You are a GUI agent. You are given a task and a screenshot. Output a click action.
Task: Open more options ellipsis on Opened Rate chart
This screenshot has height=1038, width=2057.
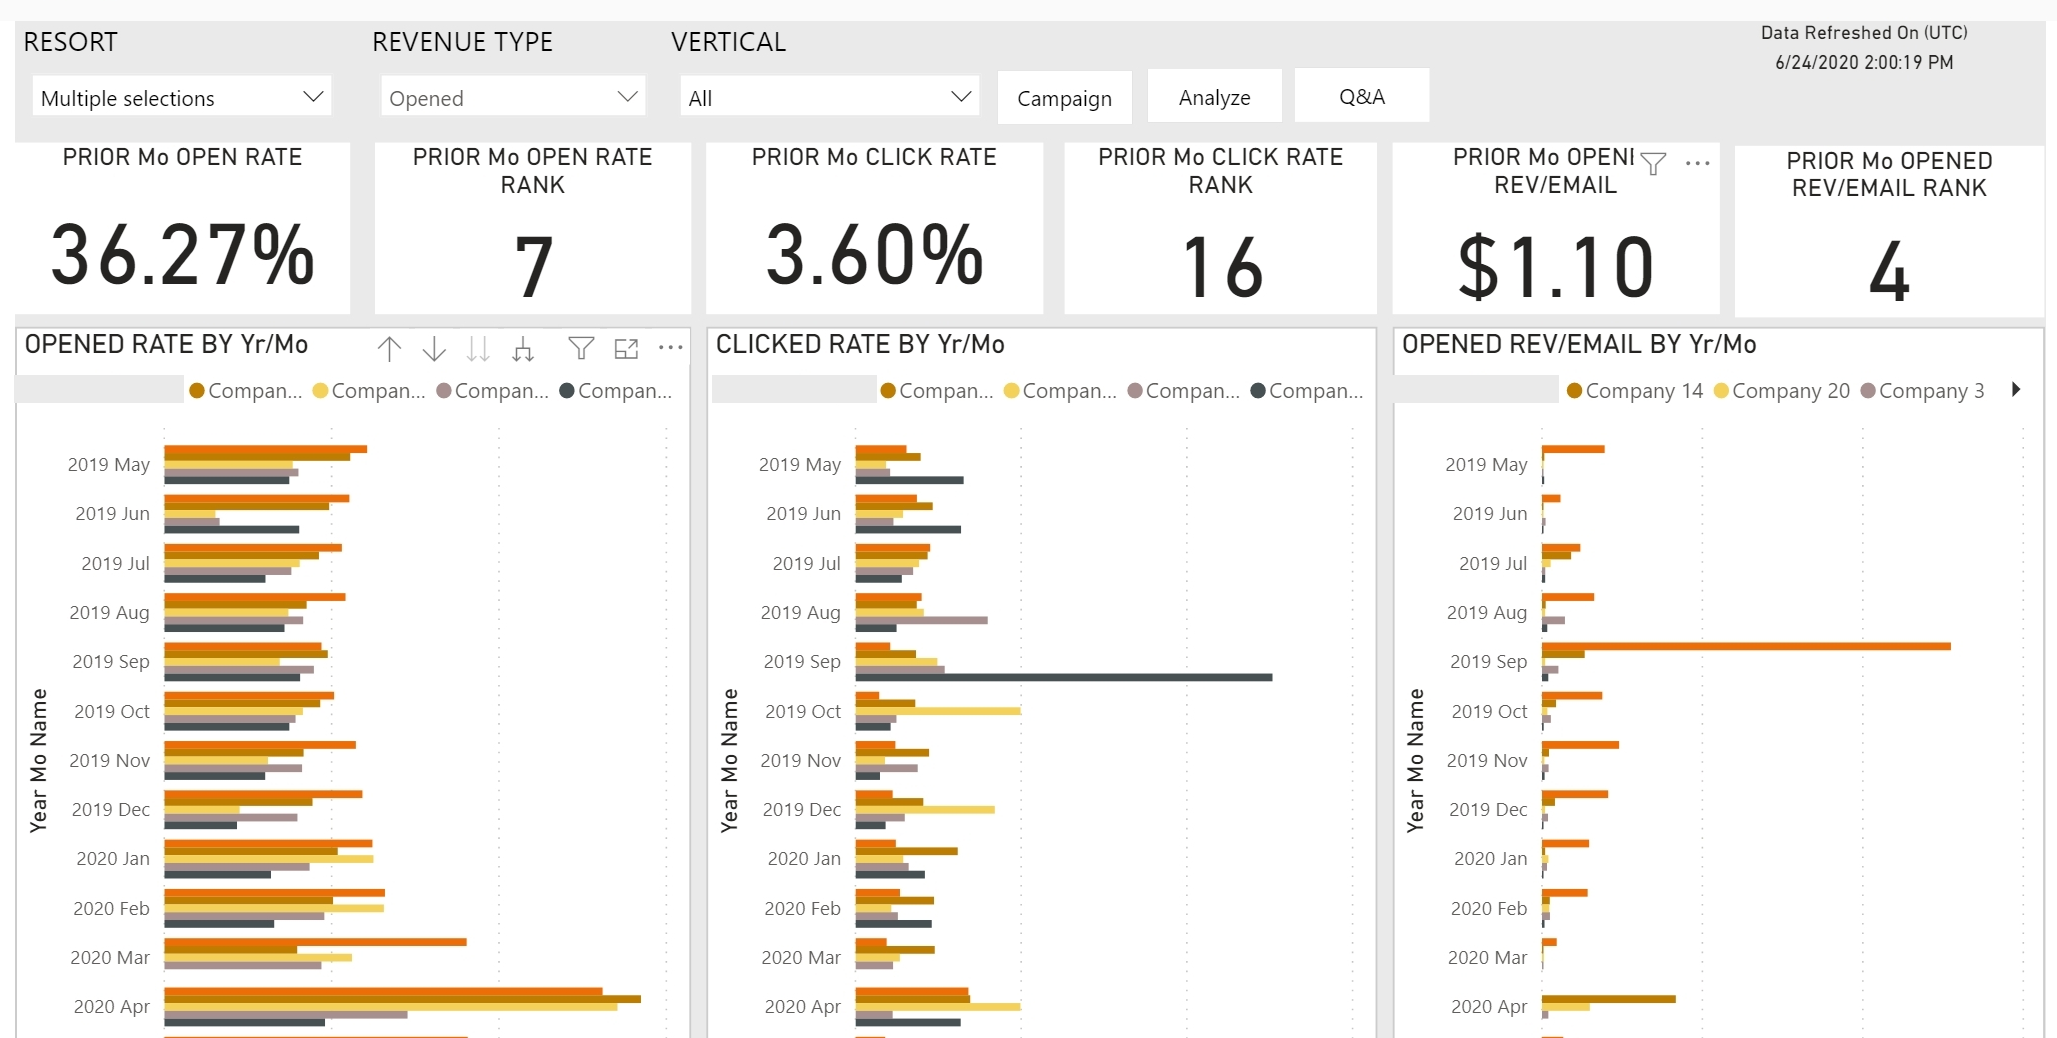[671, 348]
